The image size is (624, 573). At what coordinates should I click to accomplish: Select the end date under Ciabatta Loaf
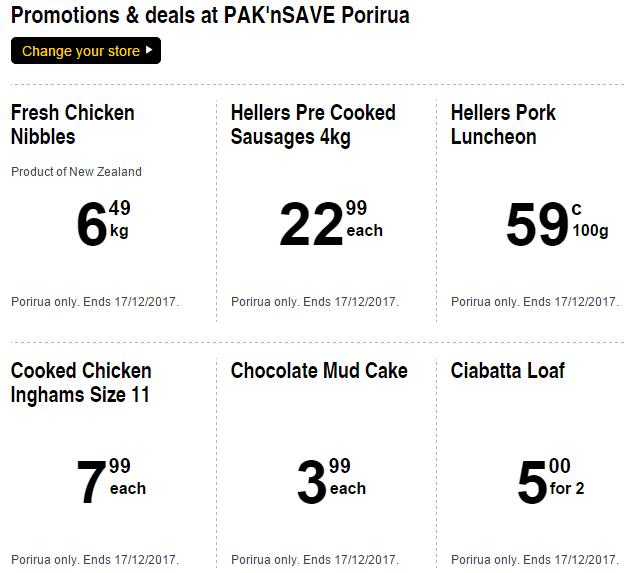click(535, 560)
